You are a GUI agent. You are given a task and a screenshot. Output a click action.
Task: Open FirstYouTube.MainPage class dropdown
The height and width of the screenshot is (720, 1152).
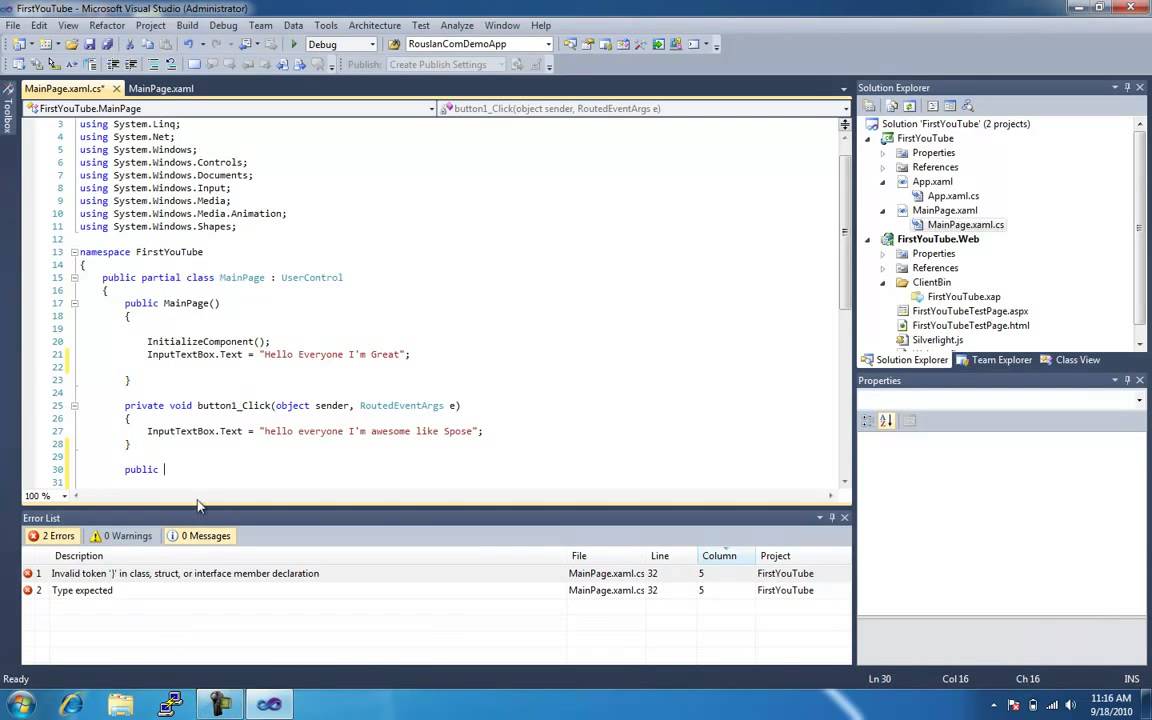(431, 109)
